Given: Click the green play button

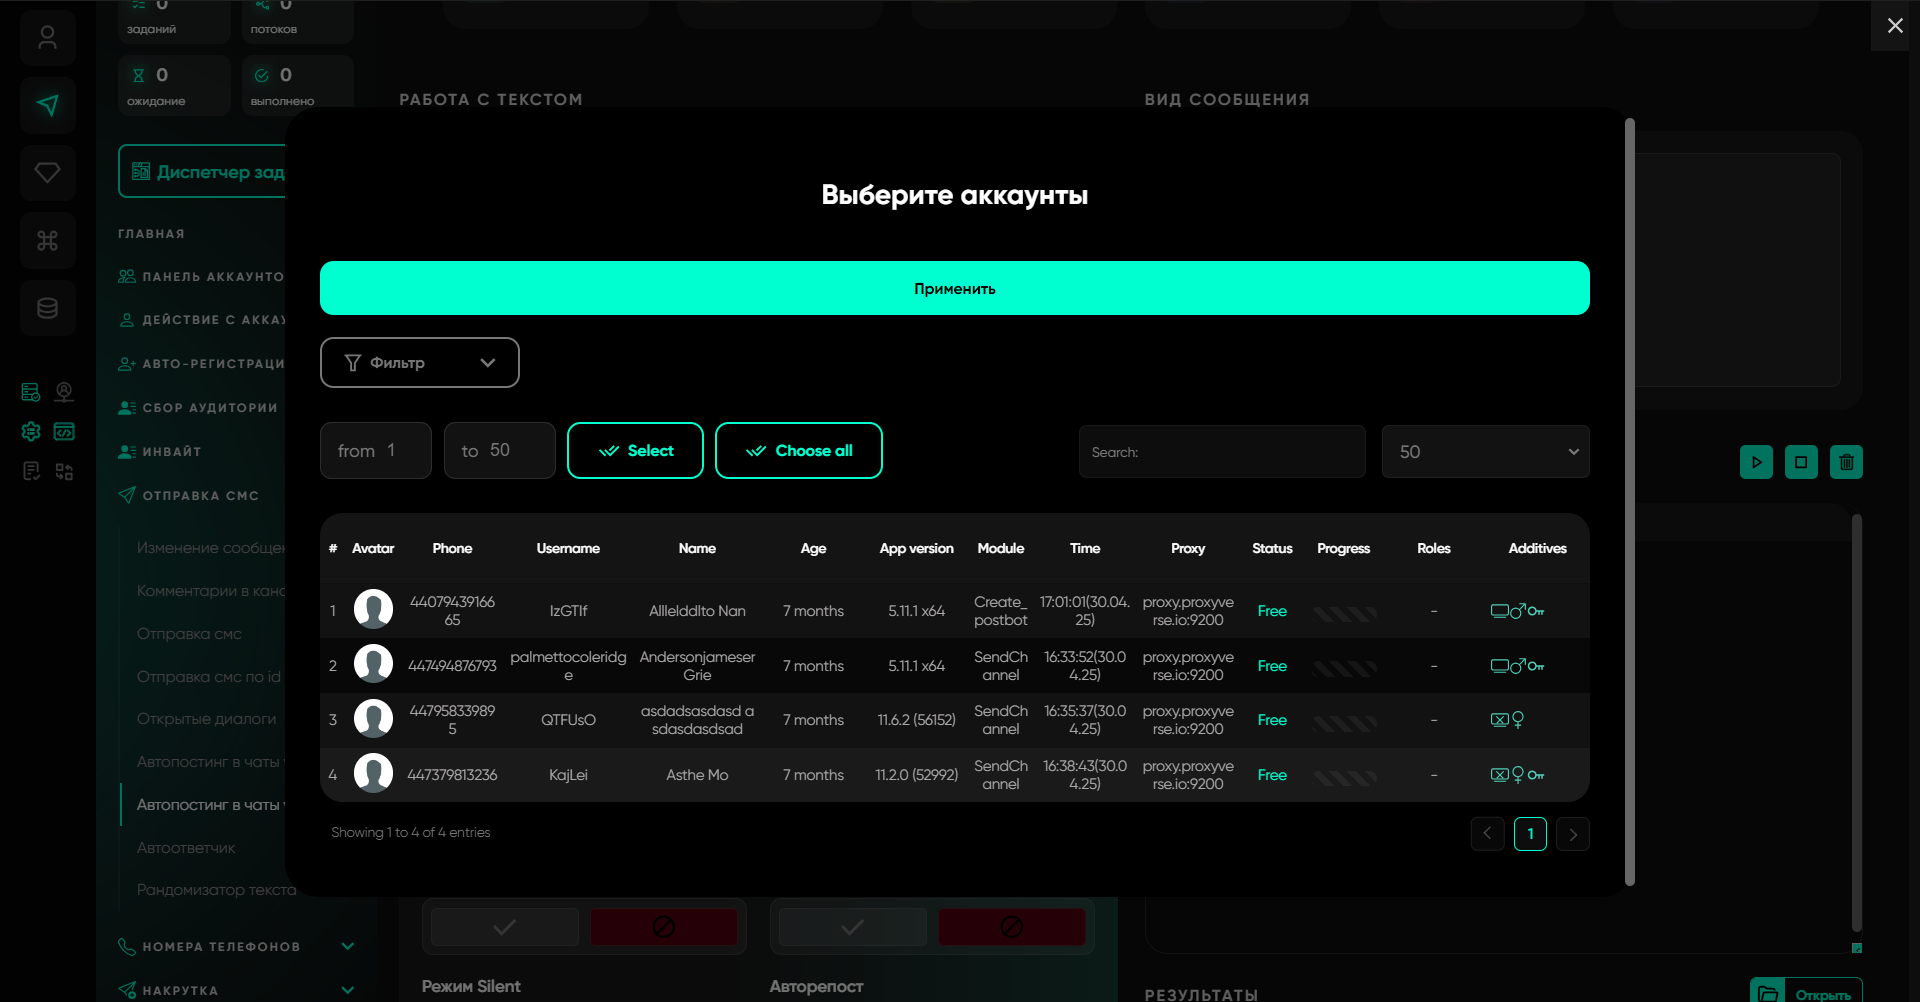Looking at the screenshot, I should (1756, 462).
